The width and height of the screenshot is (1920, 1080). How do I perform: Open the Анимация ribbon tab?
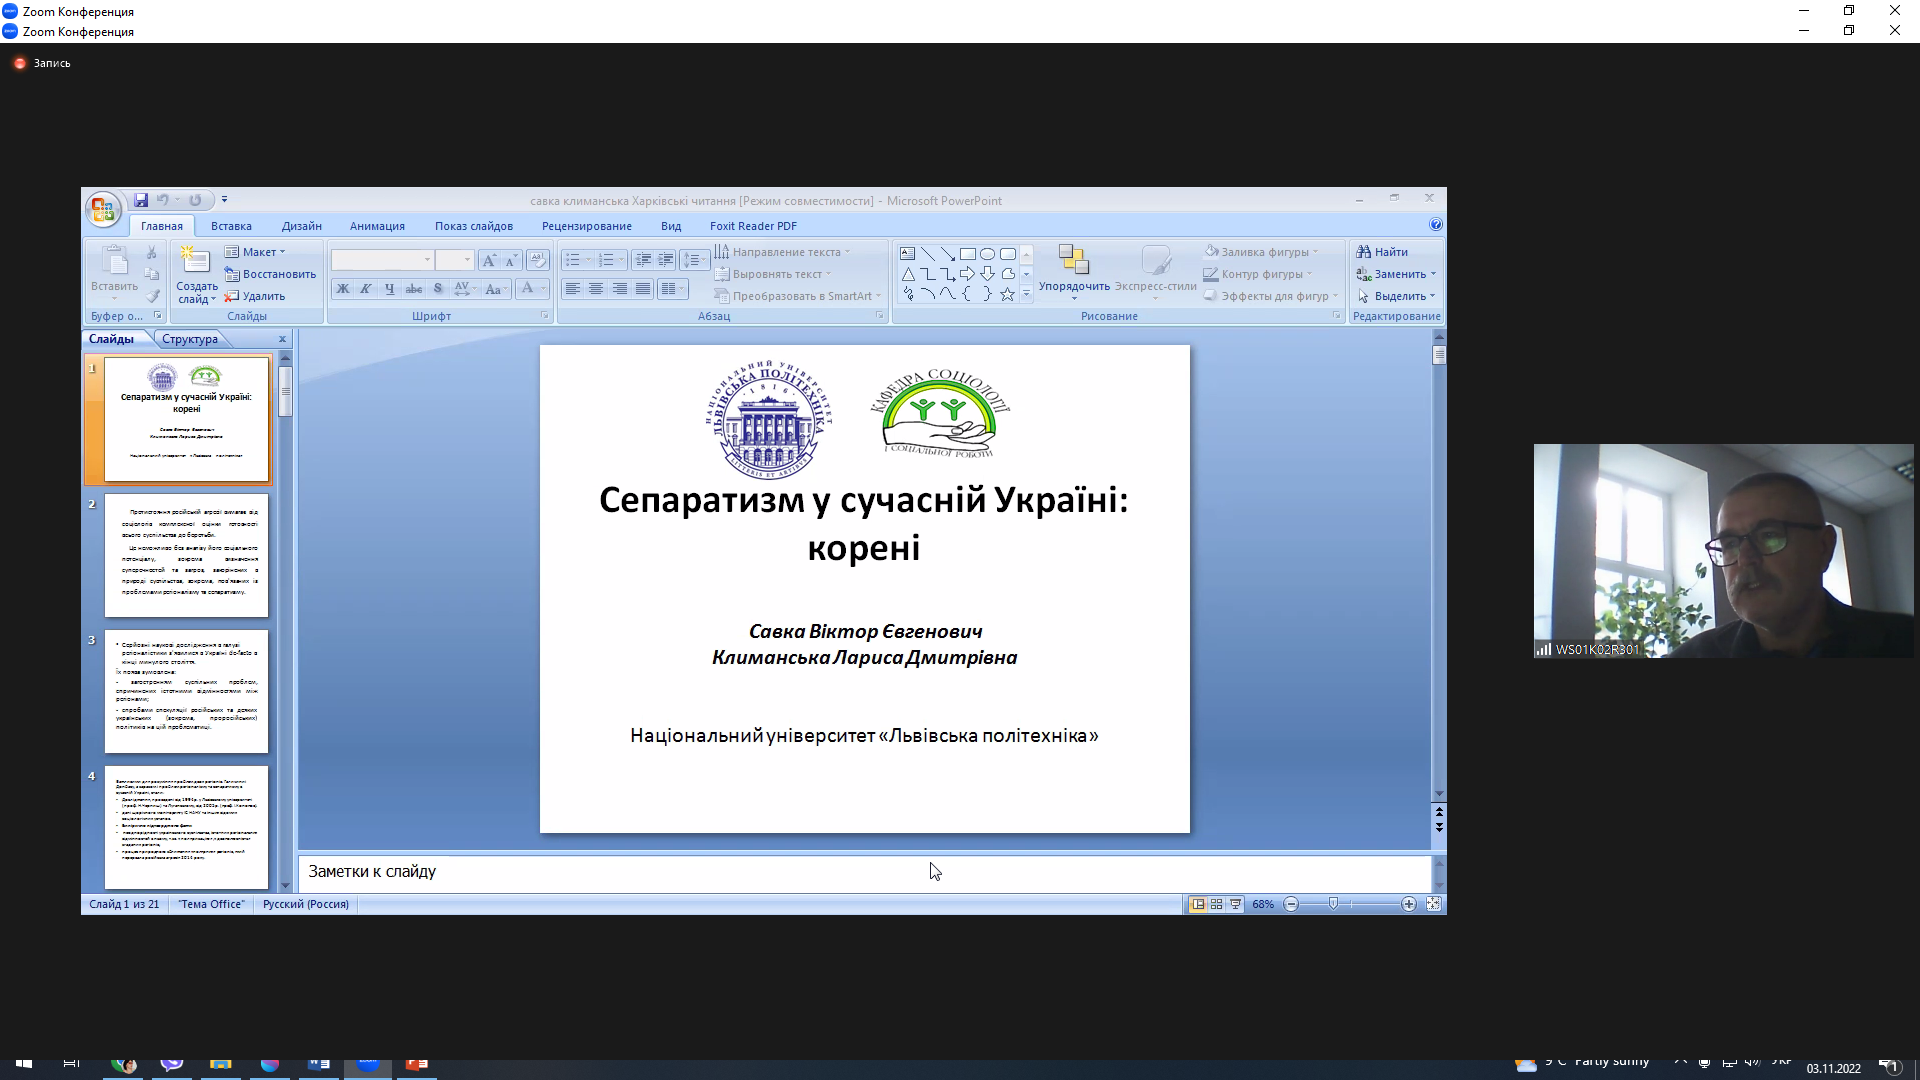coord(377,226)
